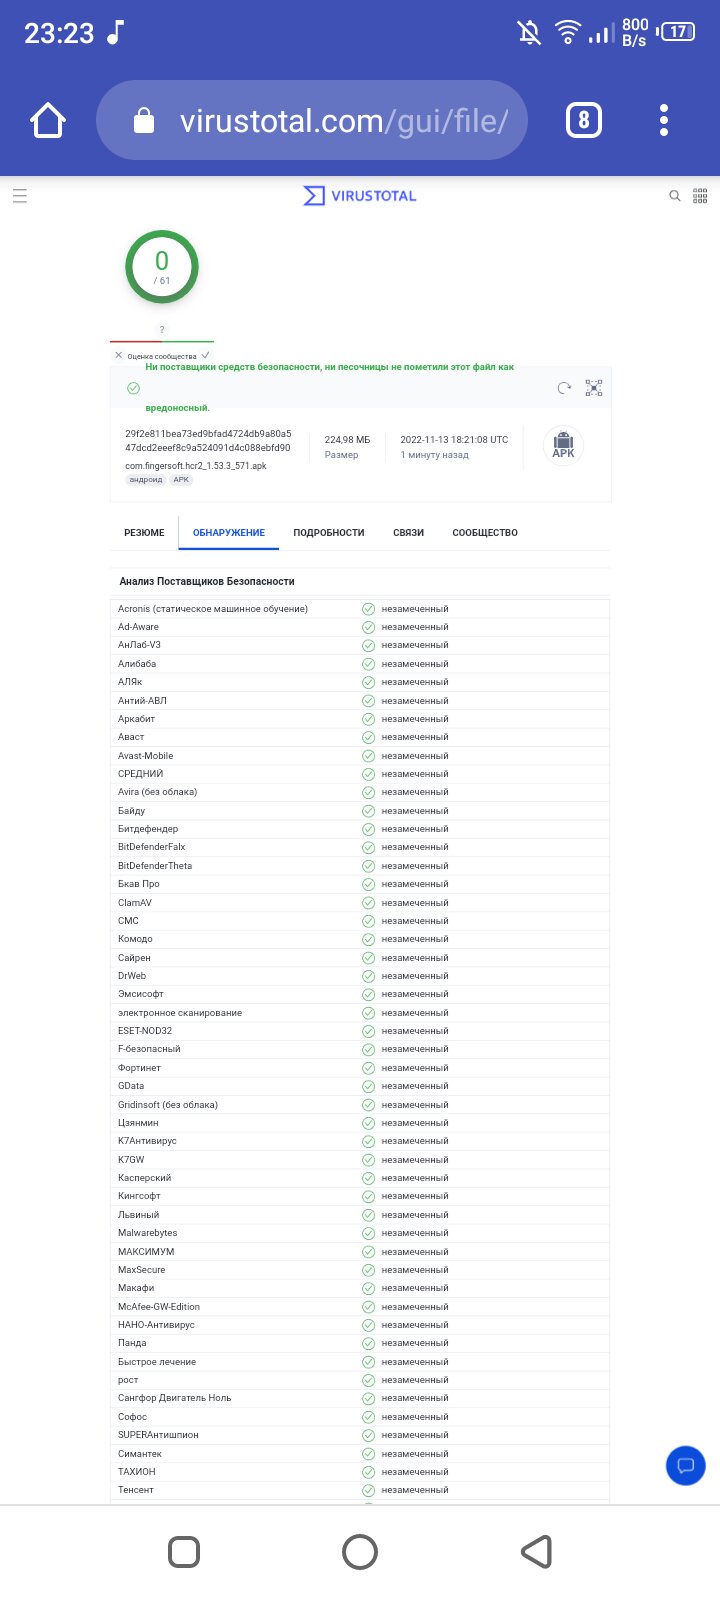This screenshot has height=1600, width=720.
Task: Click the 0 / 61 detection score circle
Action: 162,267
